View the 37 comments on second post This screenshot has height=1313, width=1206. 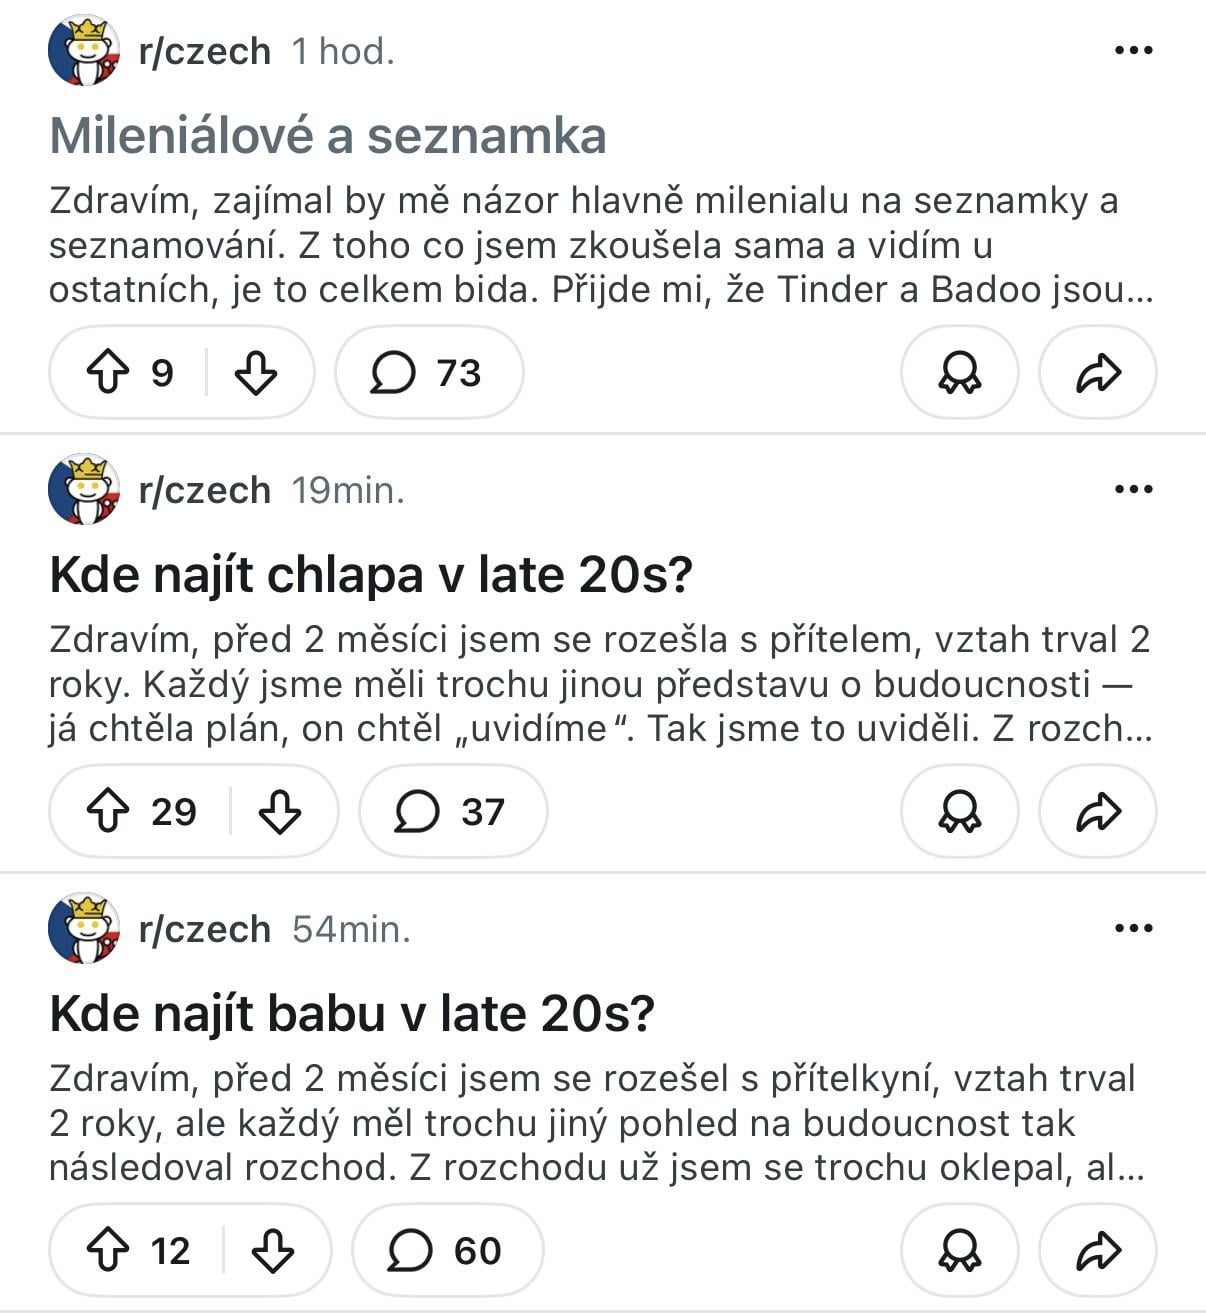(x=452, y=811)
